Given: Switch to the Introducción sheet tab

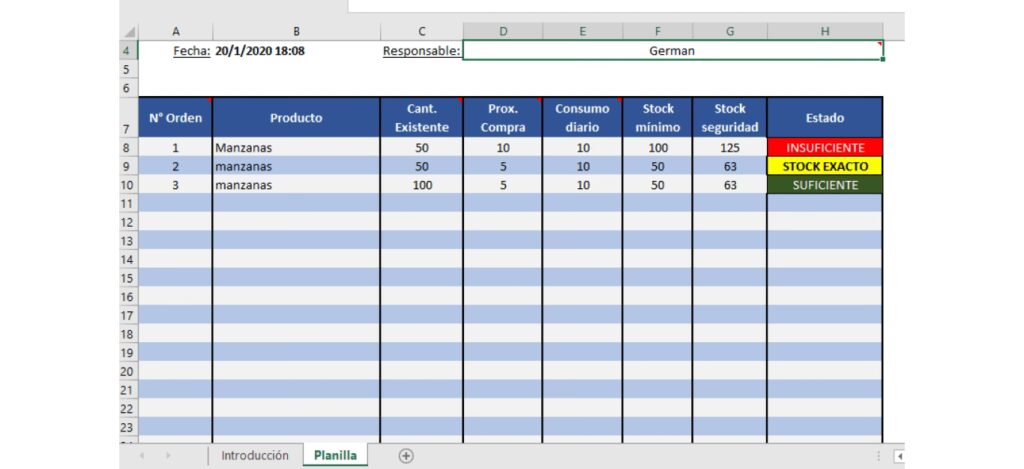Looking at the screenshot, I should click(255, 456).
